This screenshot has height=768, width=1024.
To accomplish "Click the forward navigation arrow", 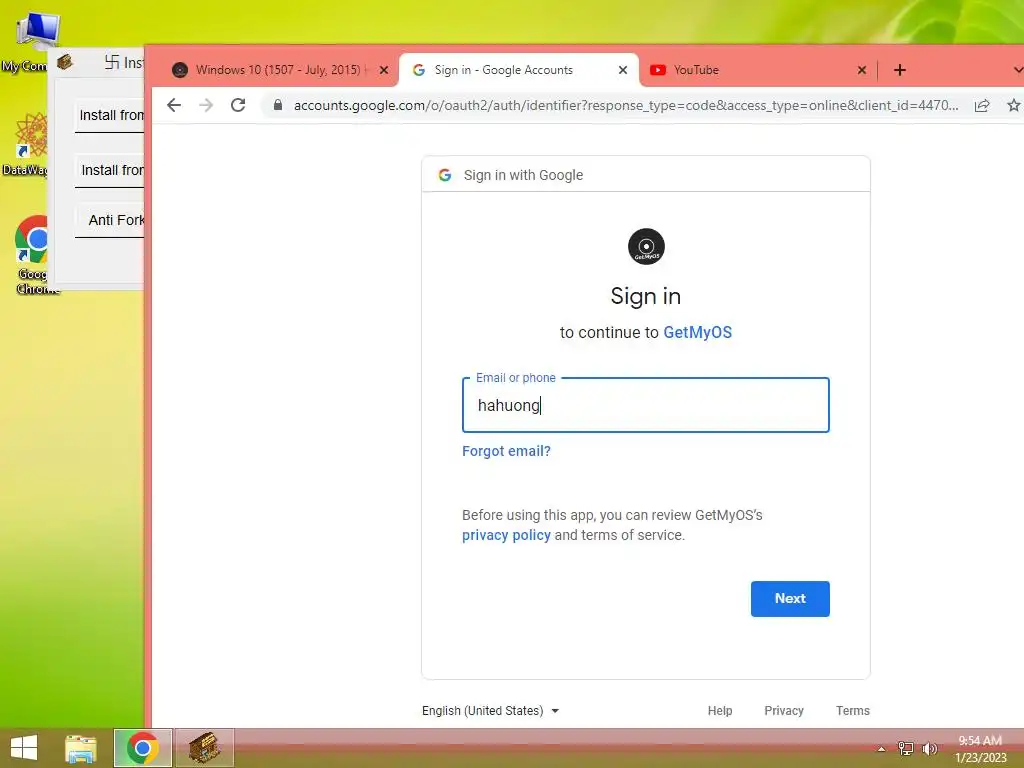I will pyautogui.click(x=206, y=105).
